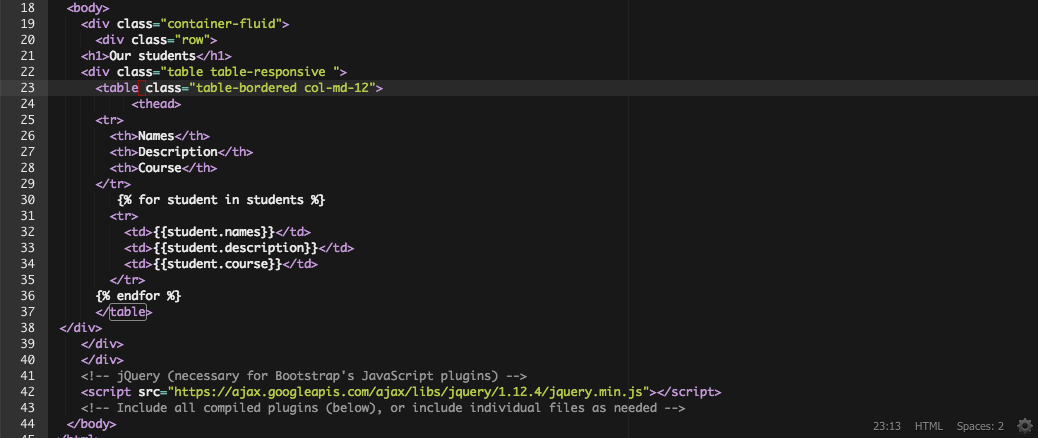Click the '{% endfor %}' template tag
This screenshot has width=1038, height=438.
coord(138,296)
